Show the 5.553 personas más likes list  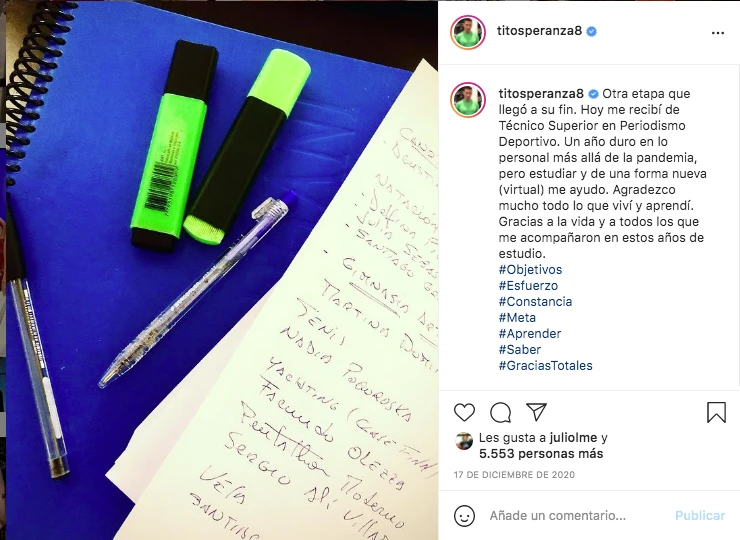(541, 454)
